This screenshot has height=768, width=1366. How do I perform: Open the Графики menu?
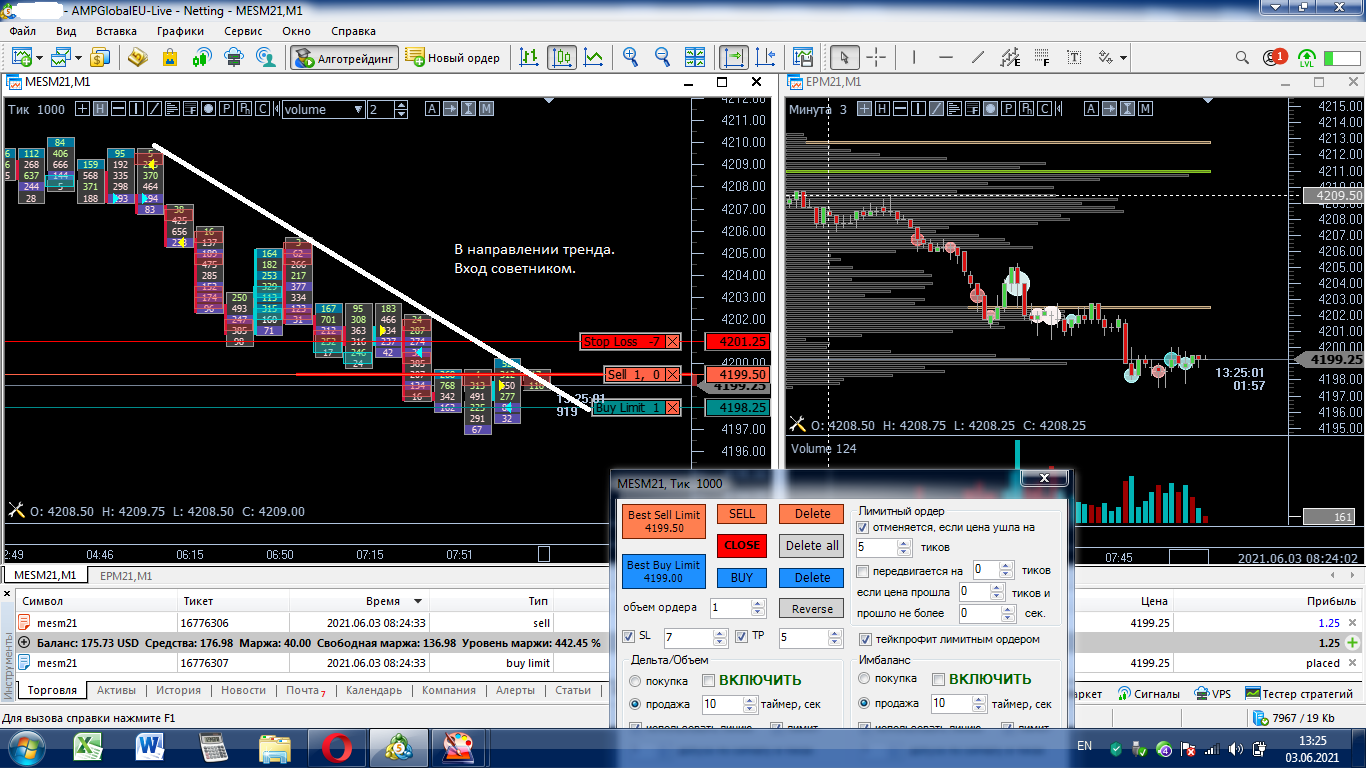(180, 31)
